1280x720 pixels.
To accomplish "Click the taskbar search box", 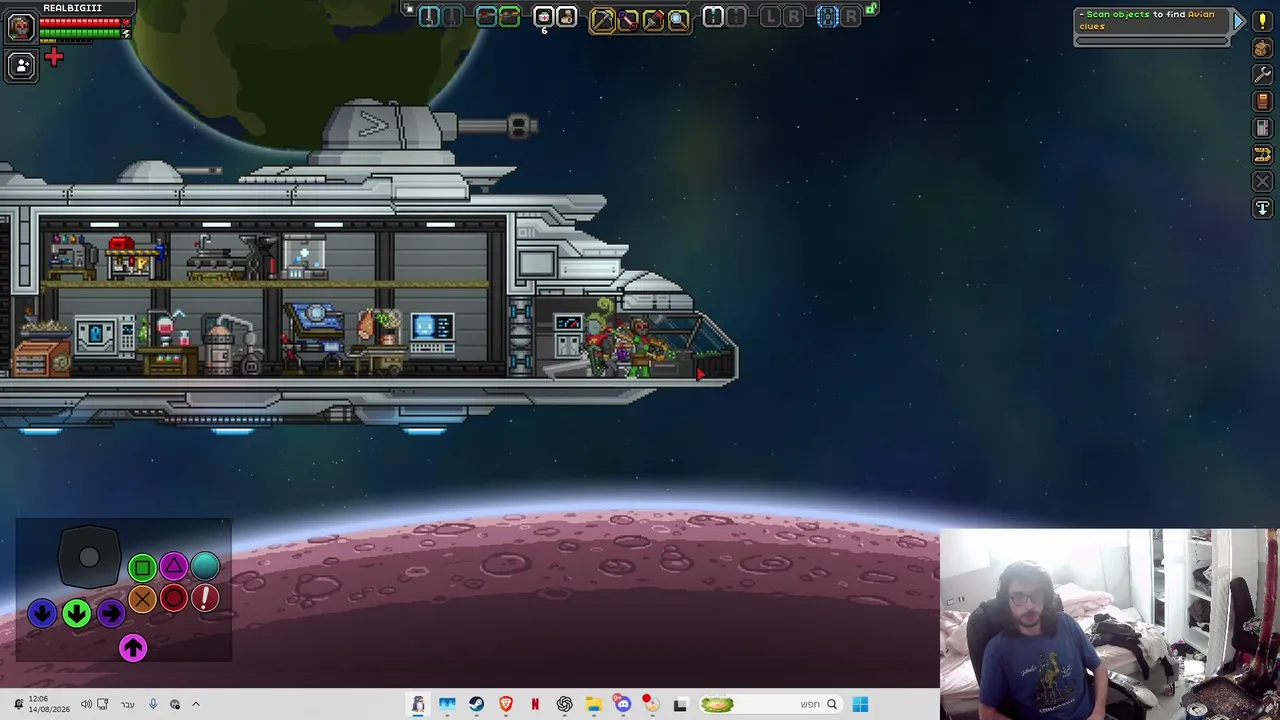I will point(770,704).
